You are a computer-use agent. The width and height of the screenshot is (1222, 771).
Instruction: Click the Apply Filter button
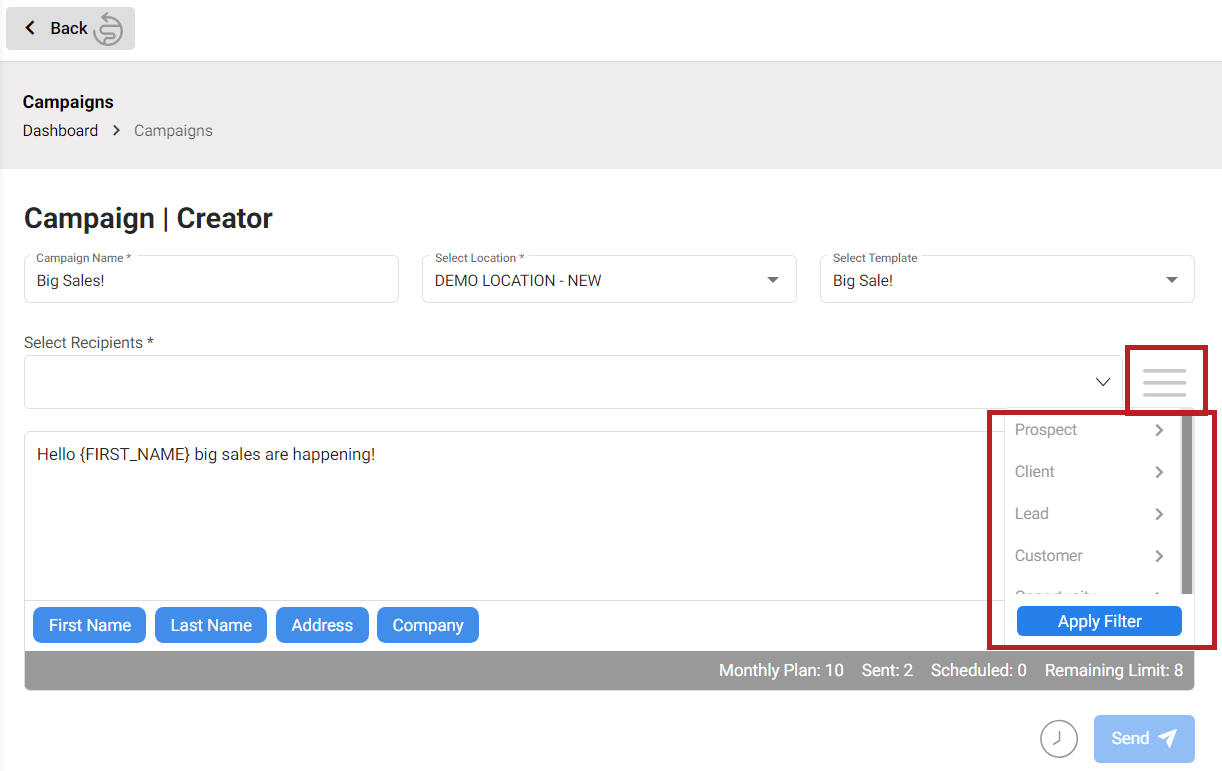(1098, 620)
